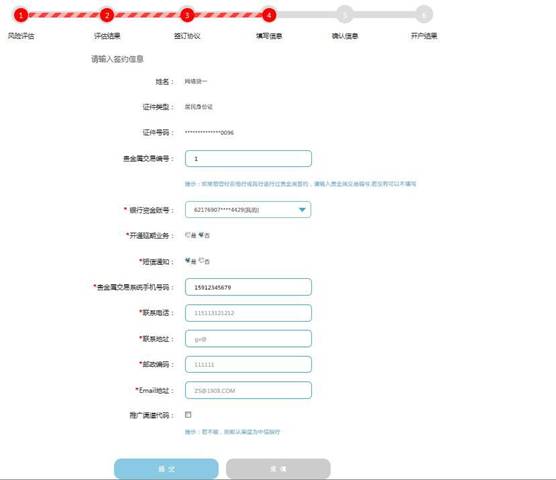Click step 2 circle 评估结果
Screen dimensions: 556x480
coord(107,15)
